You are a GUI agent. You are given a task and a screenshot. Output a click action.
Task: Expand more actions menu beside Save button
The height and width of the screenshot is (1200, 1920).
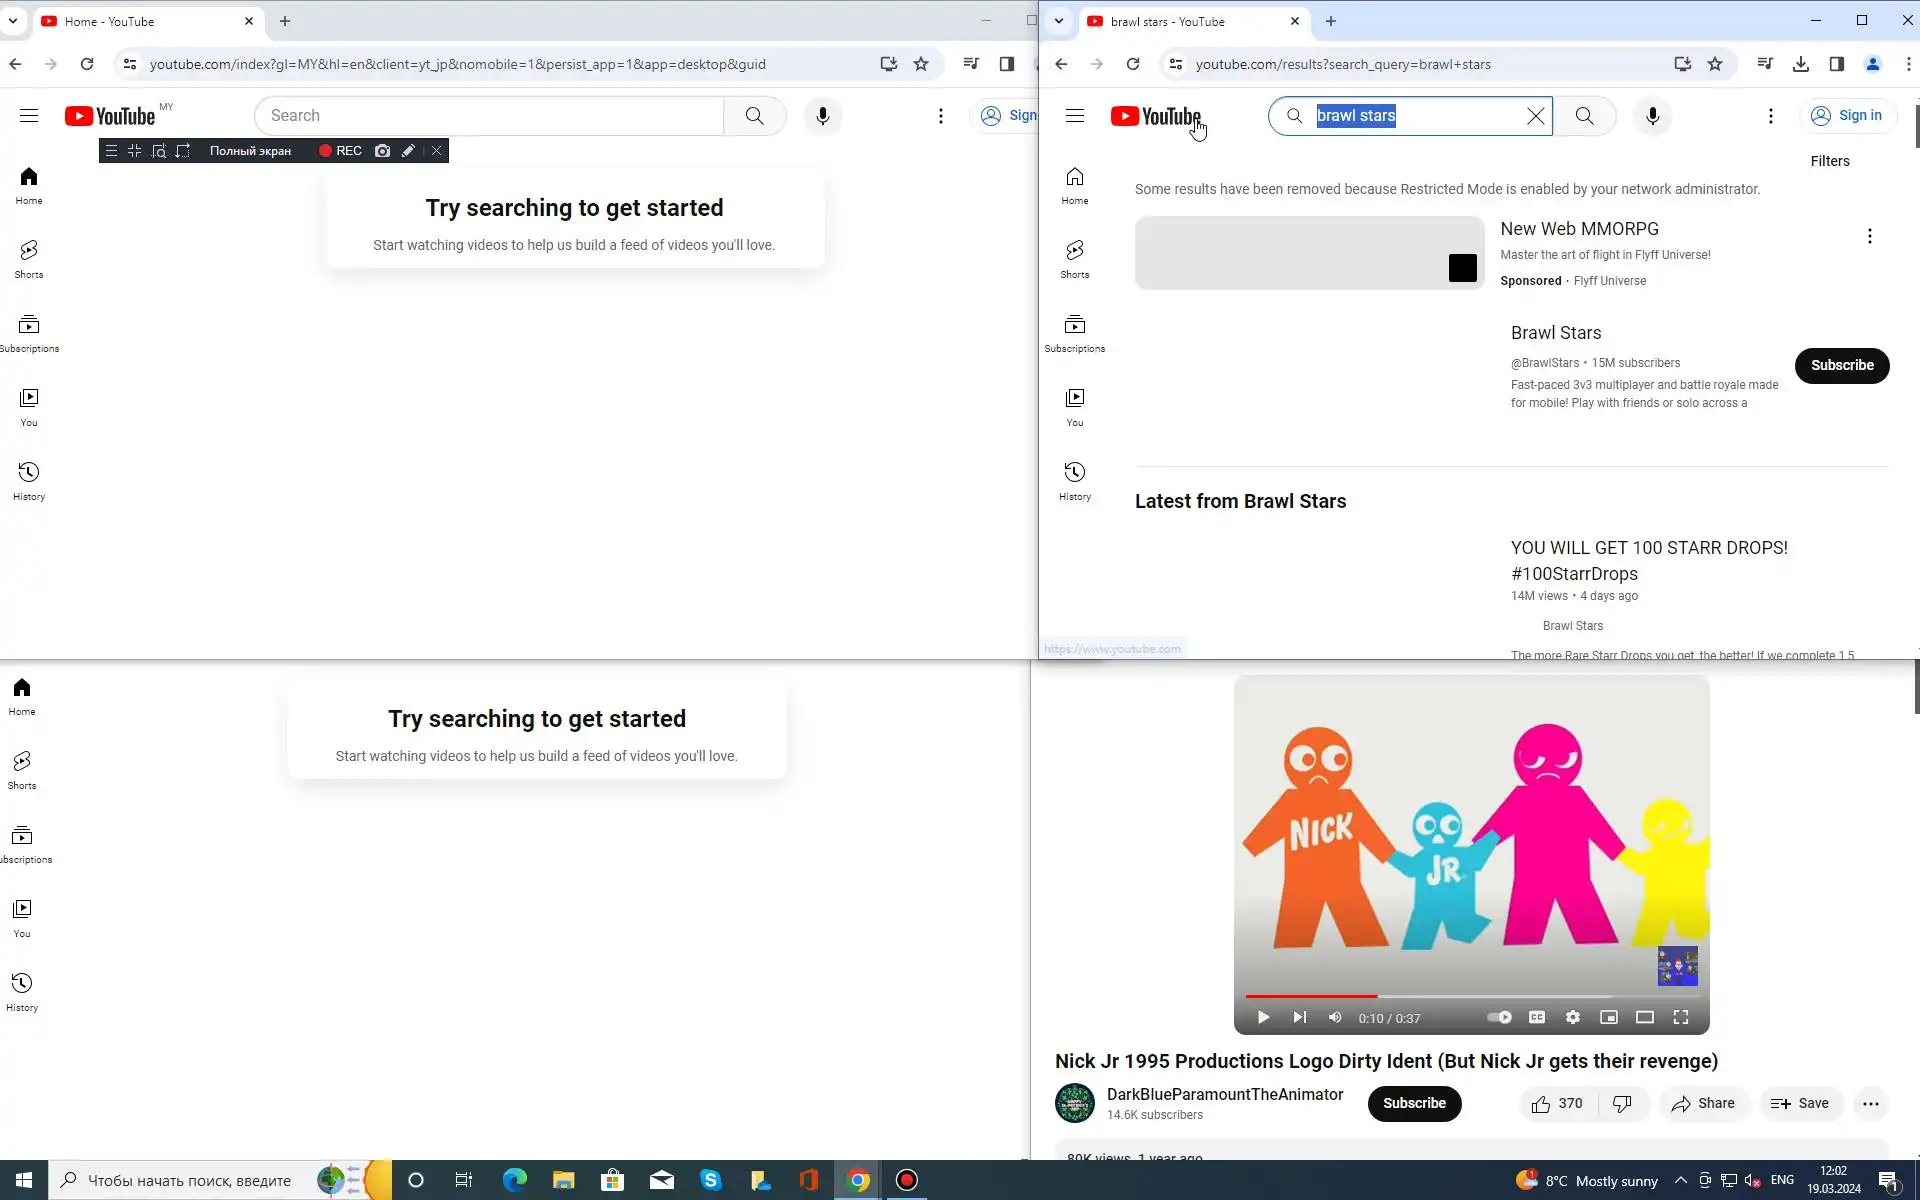click(1870, 1104)
